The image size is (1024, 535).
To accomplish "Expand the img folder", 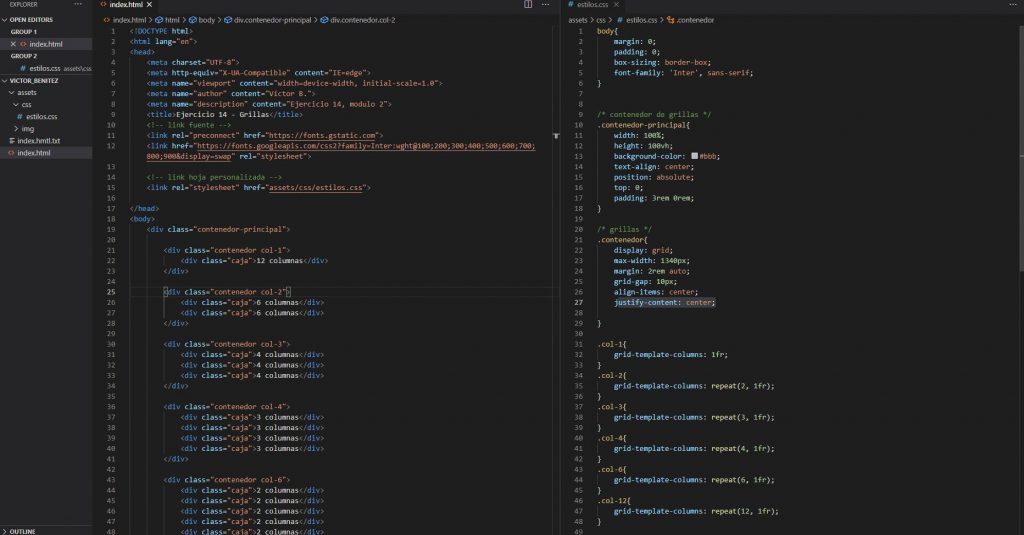I will point(16,129).
